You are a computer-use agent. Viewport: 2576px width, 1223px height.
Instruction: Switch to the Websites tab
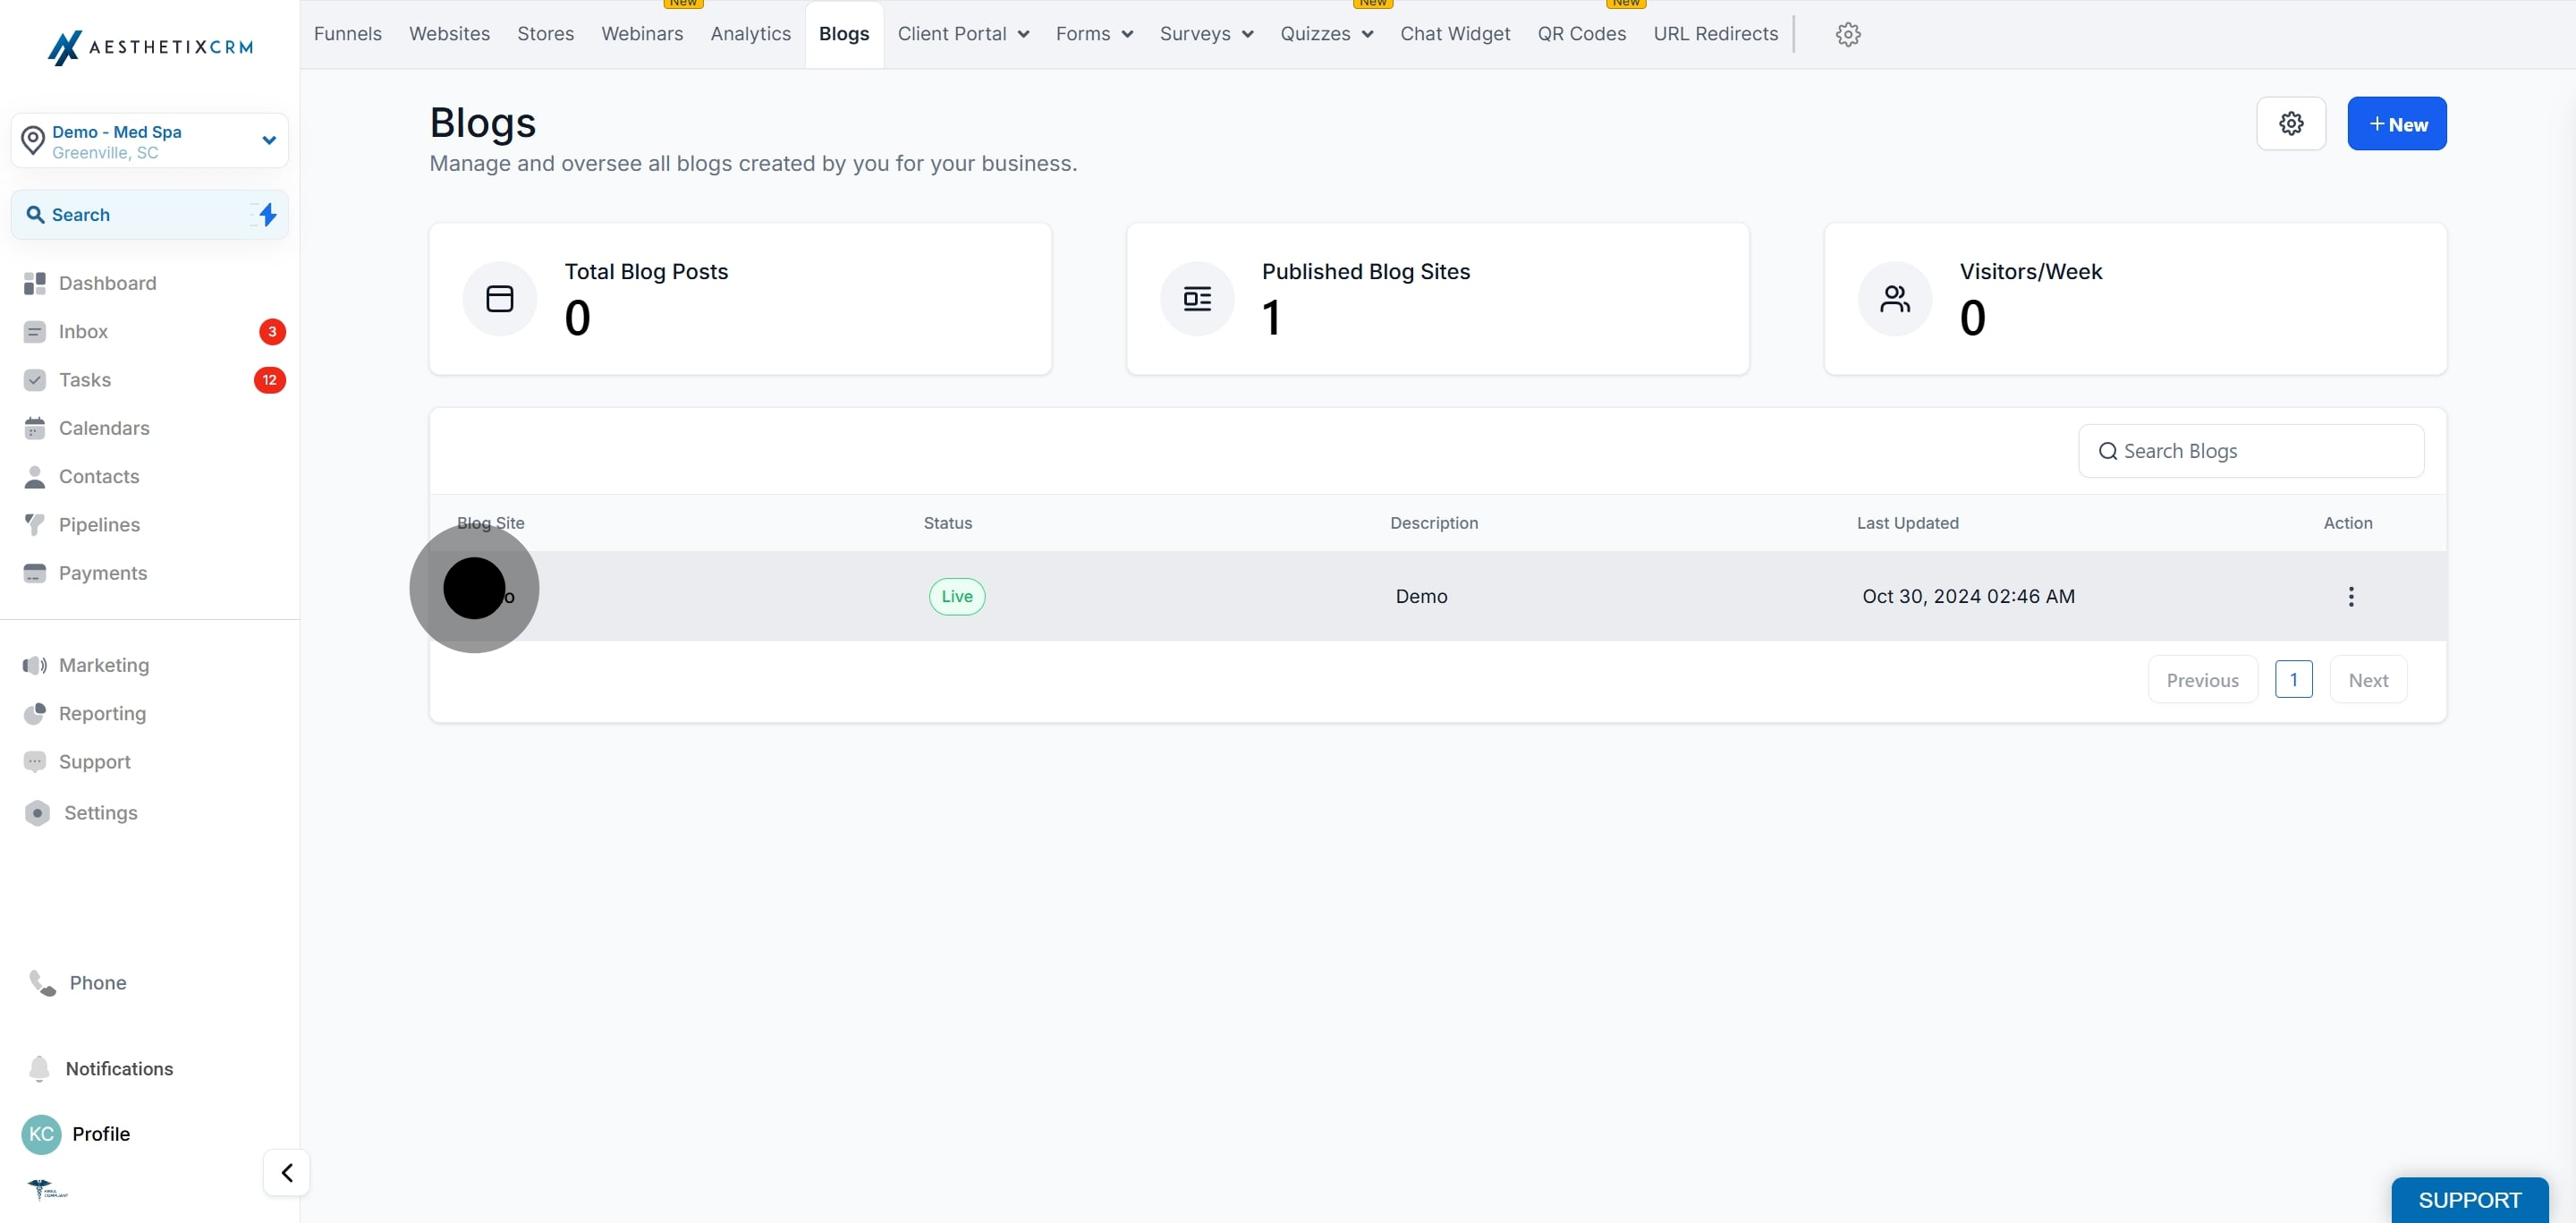[448, 33]
